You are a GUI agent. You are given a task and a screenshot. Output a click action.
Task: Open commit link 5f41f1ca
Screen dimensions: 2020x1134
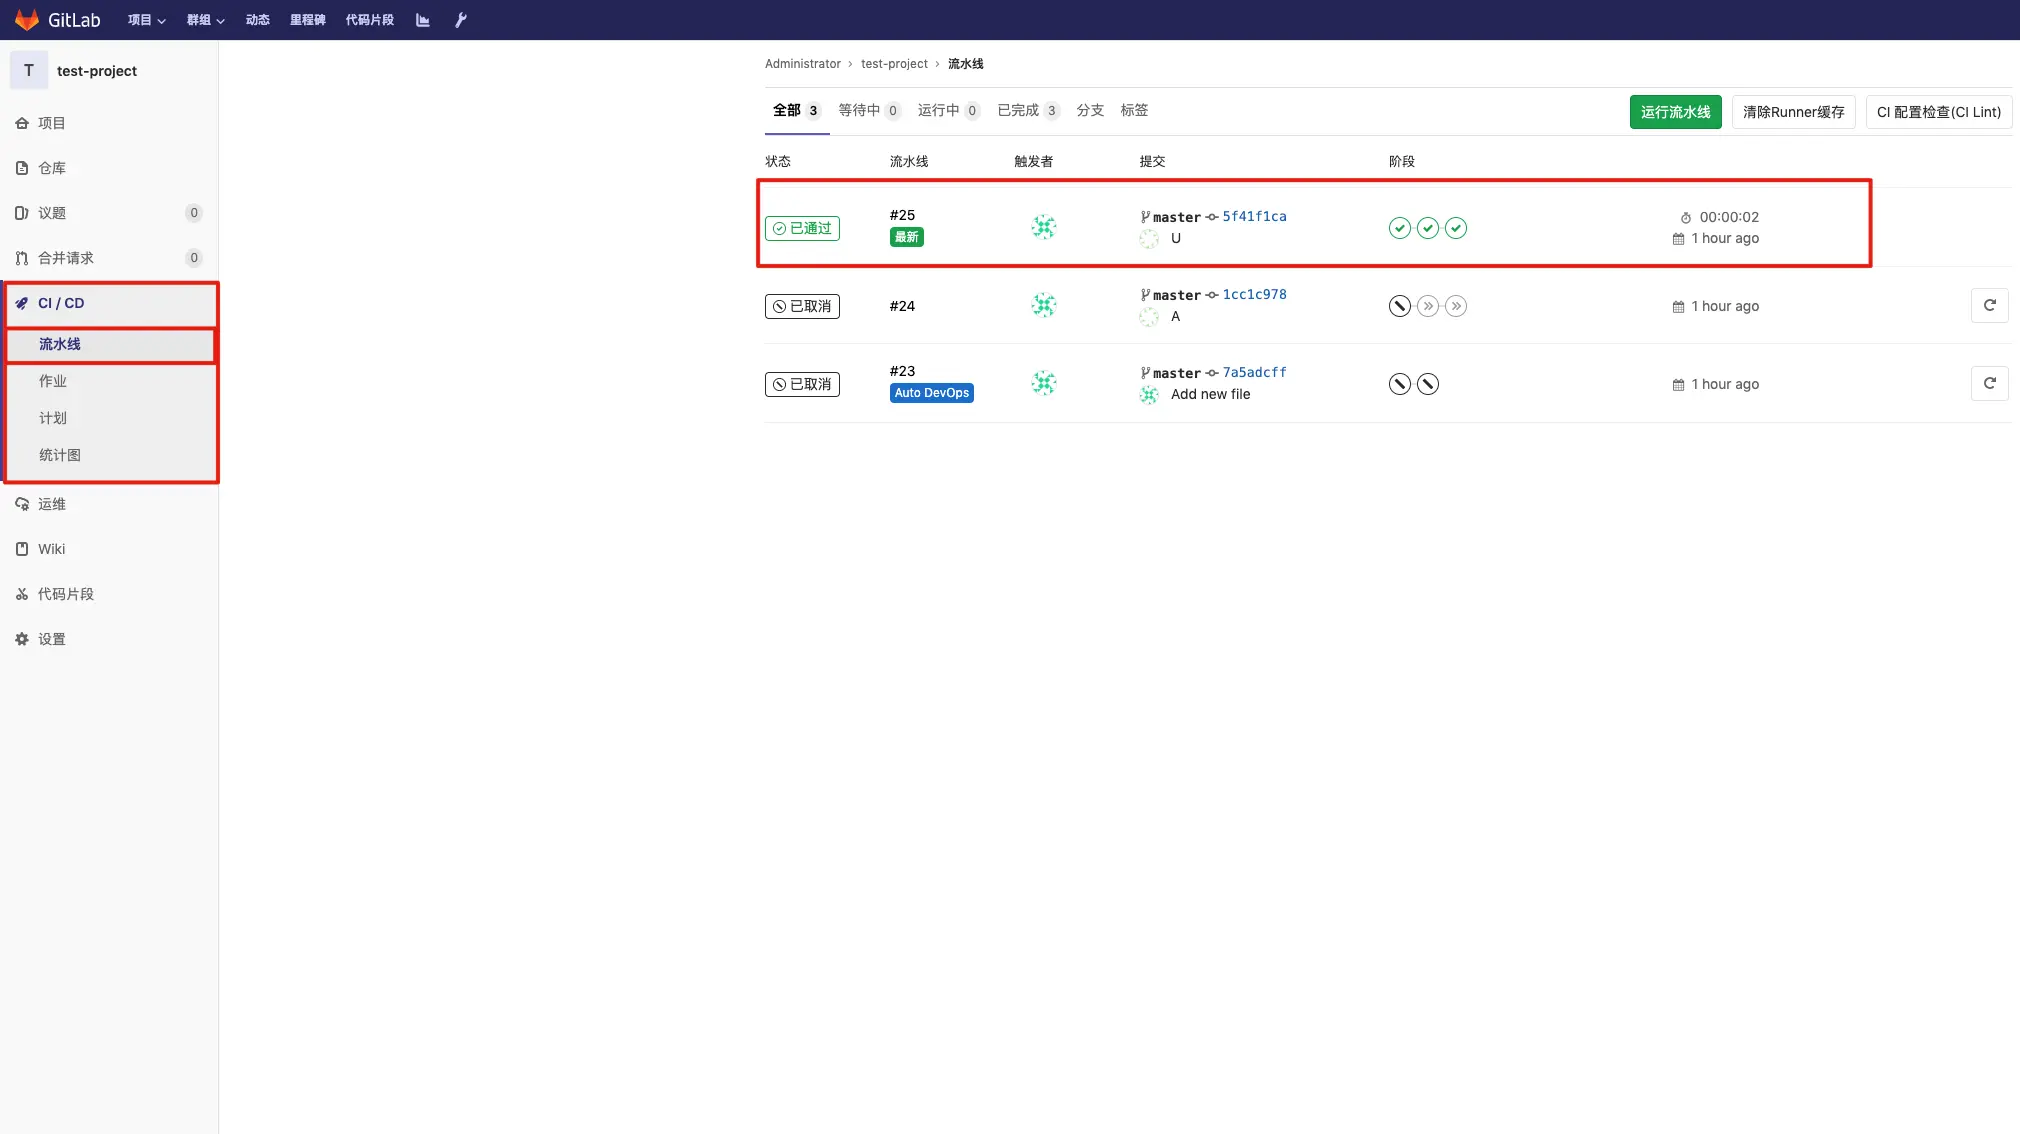click(1254, 216)
